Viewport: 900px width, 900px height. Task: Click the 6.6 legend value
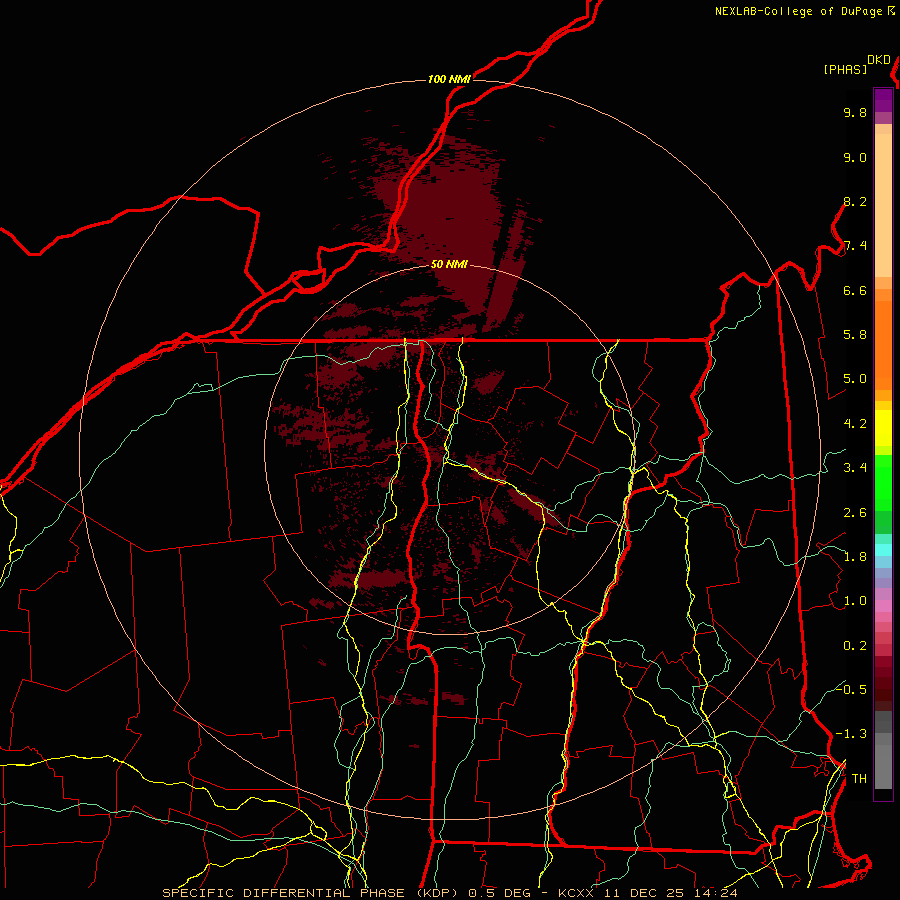855,291
